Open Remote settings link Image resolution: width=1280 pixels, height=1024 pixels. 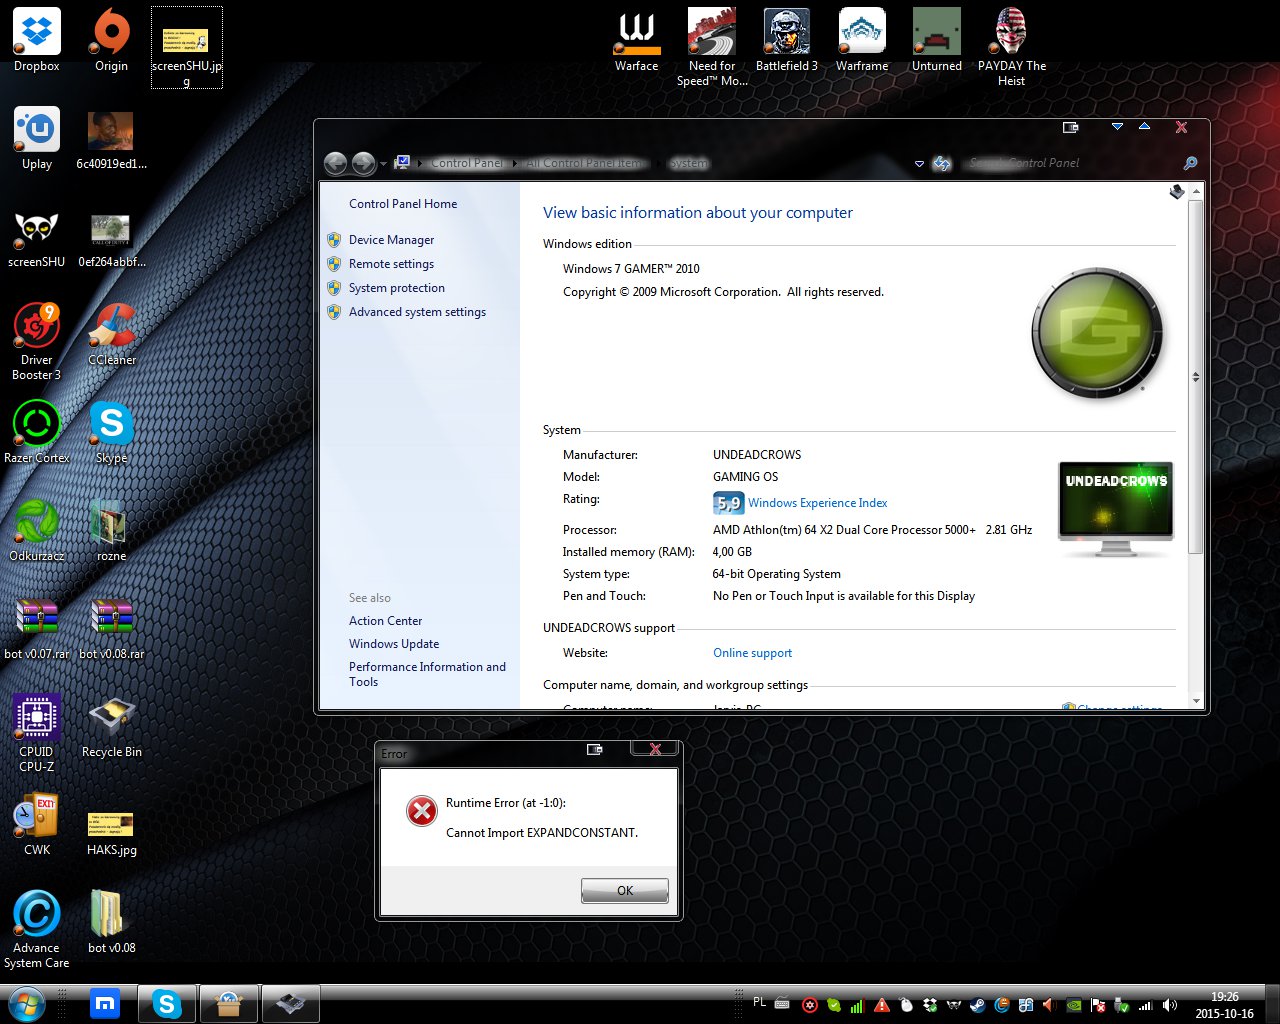(391, 264)
